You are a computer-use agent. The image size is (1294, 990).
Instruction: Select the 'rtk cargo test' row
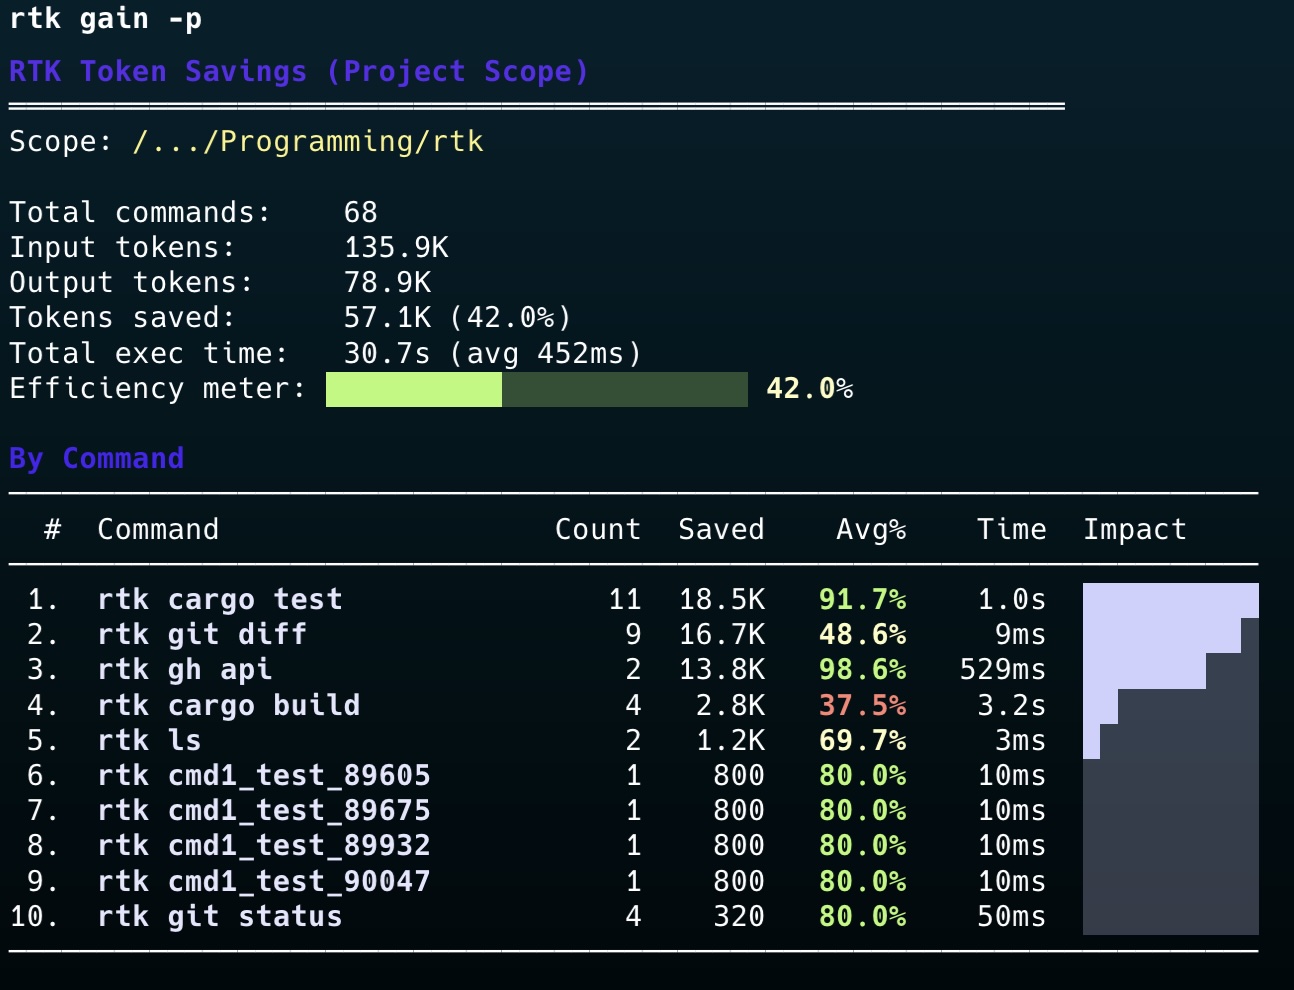click(220, 600)
